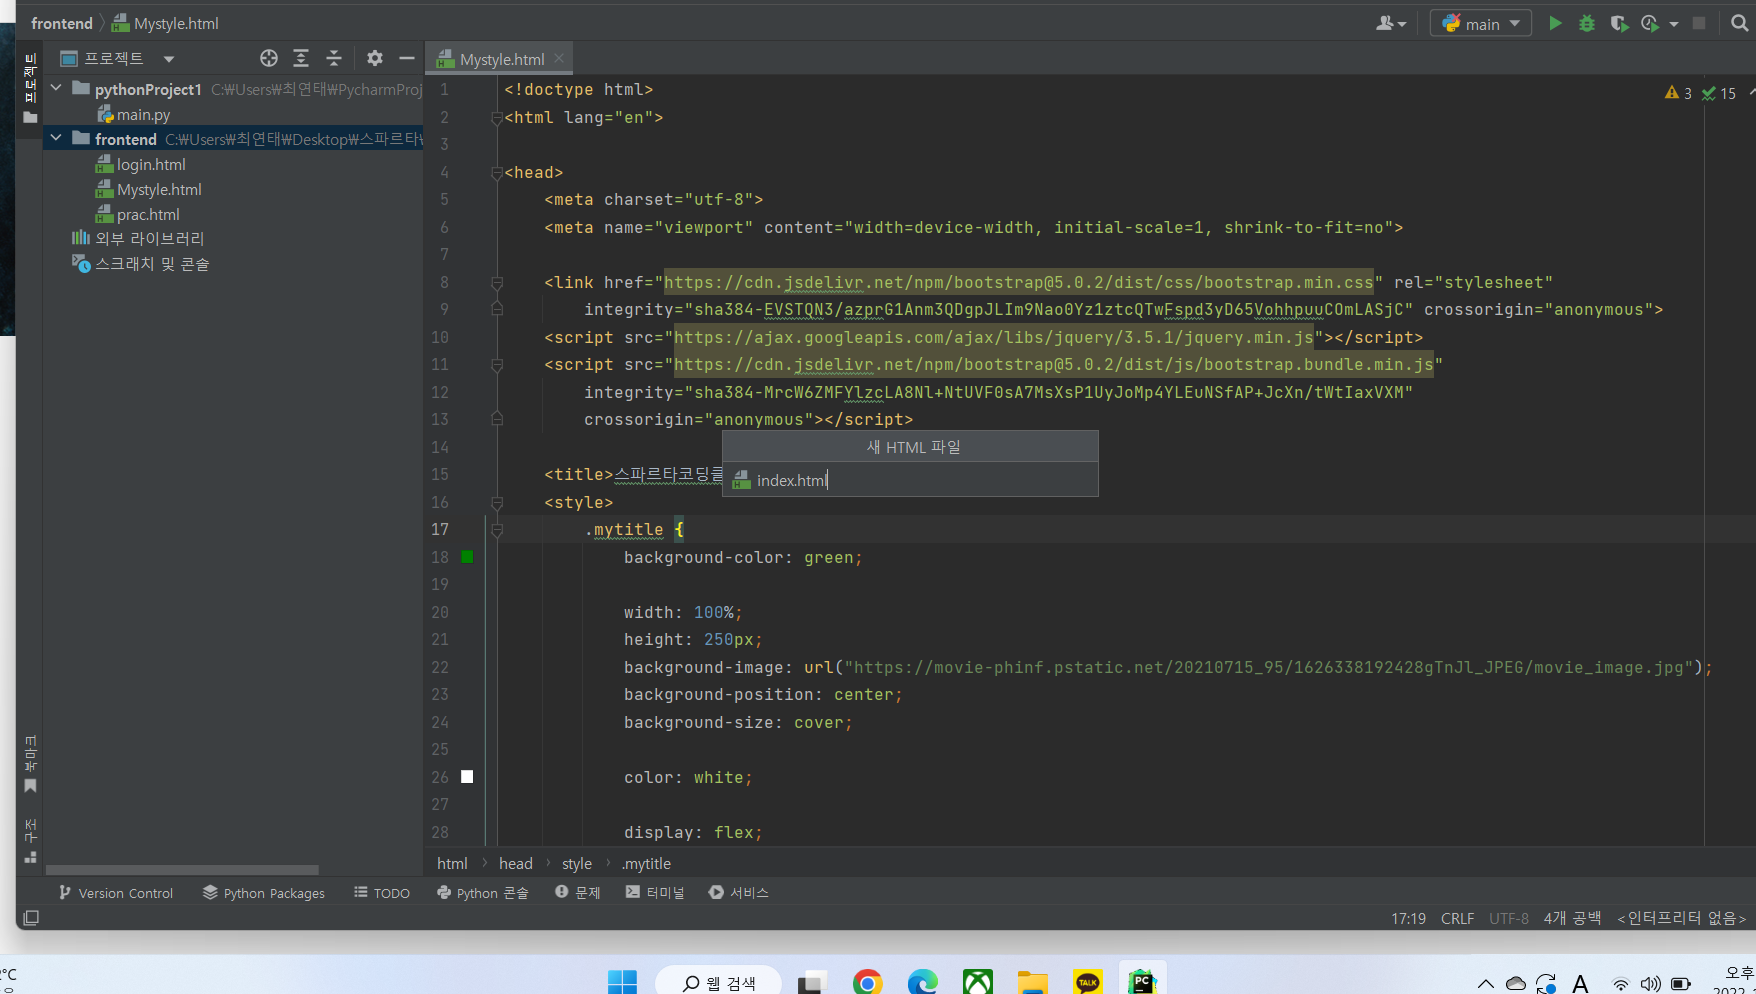Locate opened file with the crosshair icon
The image size is (1756, 994).
tap(269, 58)
